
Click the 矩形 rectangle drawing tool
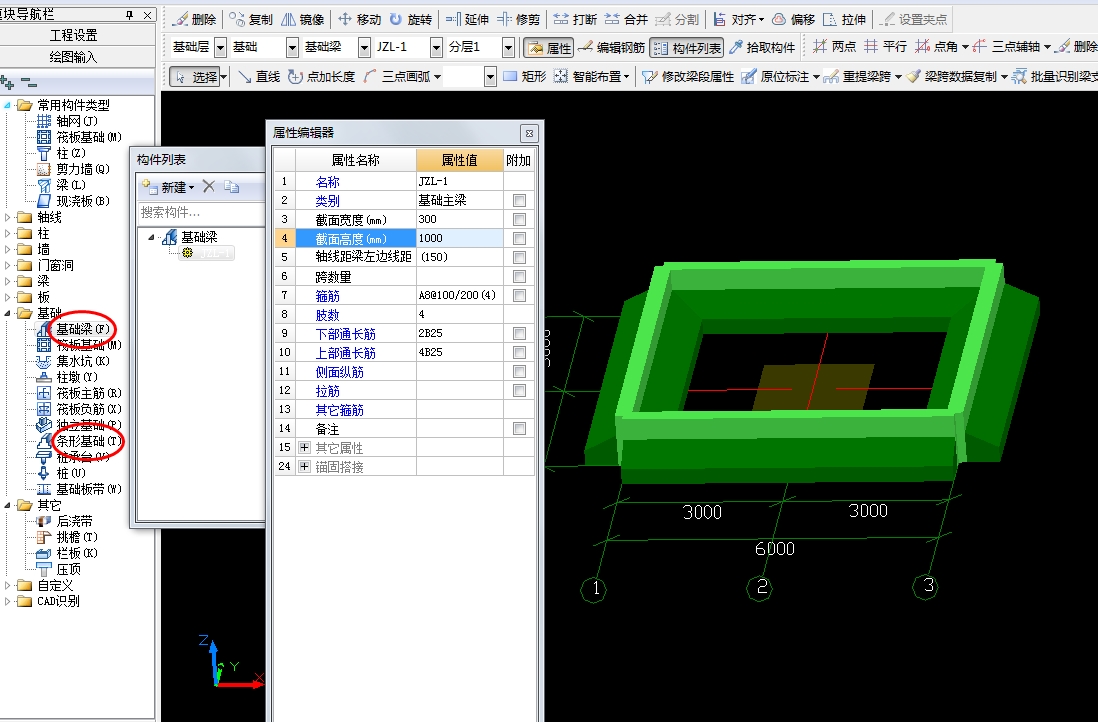[x=524, y=76]
